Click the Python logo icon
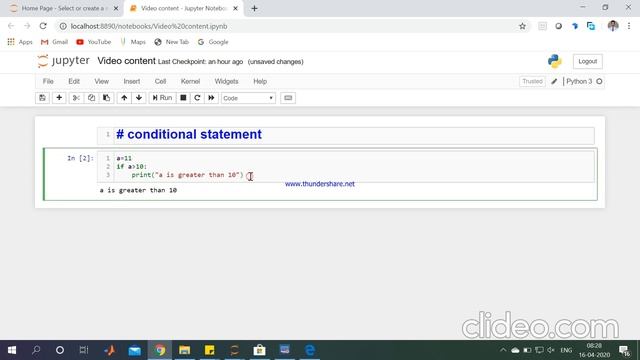 click(555, 61)
